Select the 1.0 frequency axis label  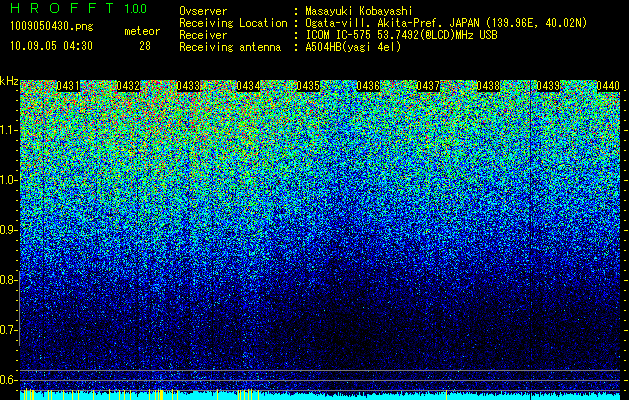coord(8,180)
